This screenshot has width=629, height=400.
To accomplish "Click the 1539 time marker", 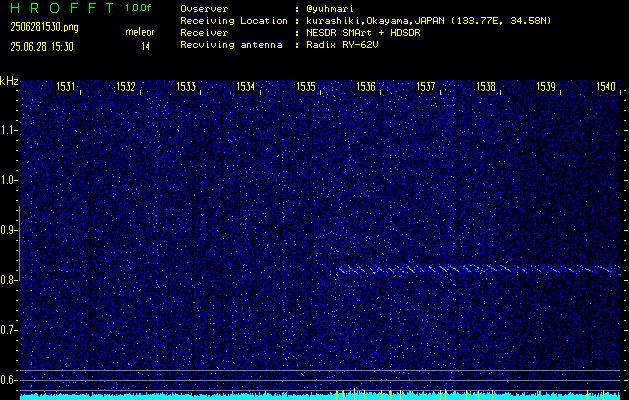I will 546,86.
